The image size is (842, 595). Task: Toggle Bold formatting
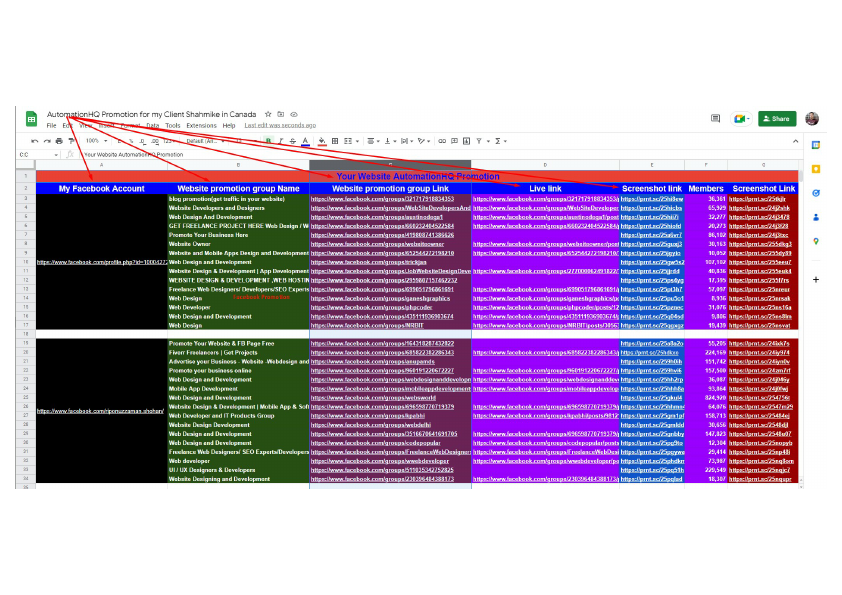268,141
